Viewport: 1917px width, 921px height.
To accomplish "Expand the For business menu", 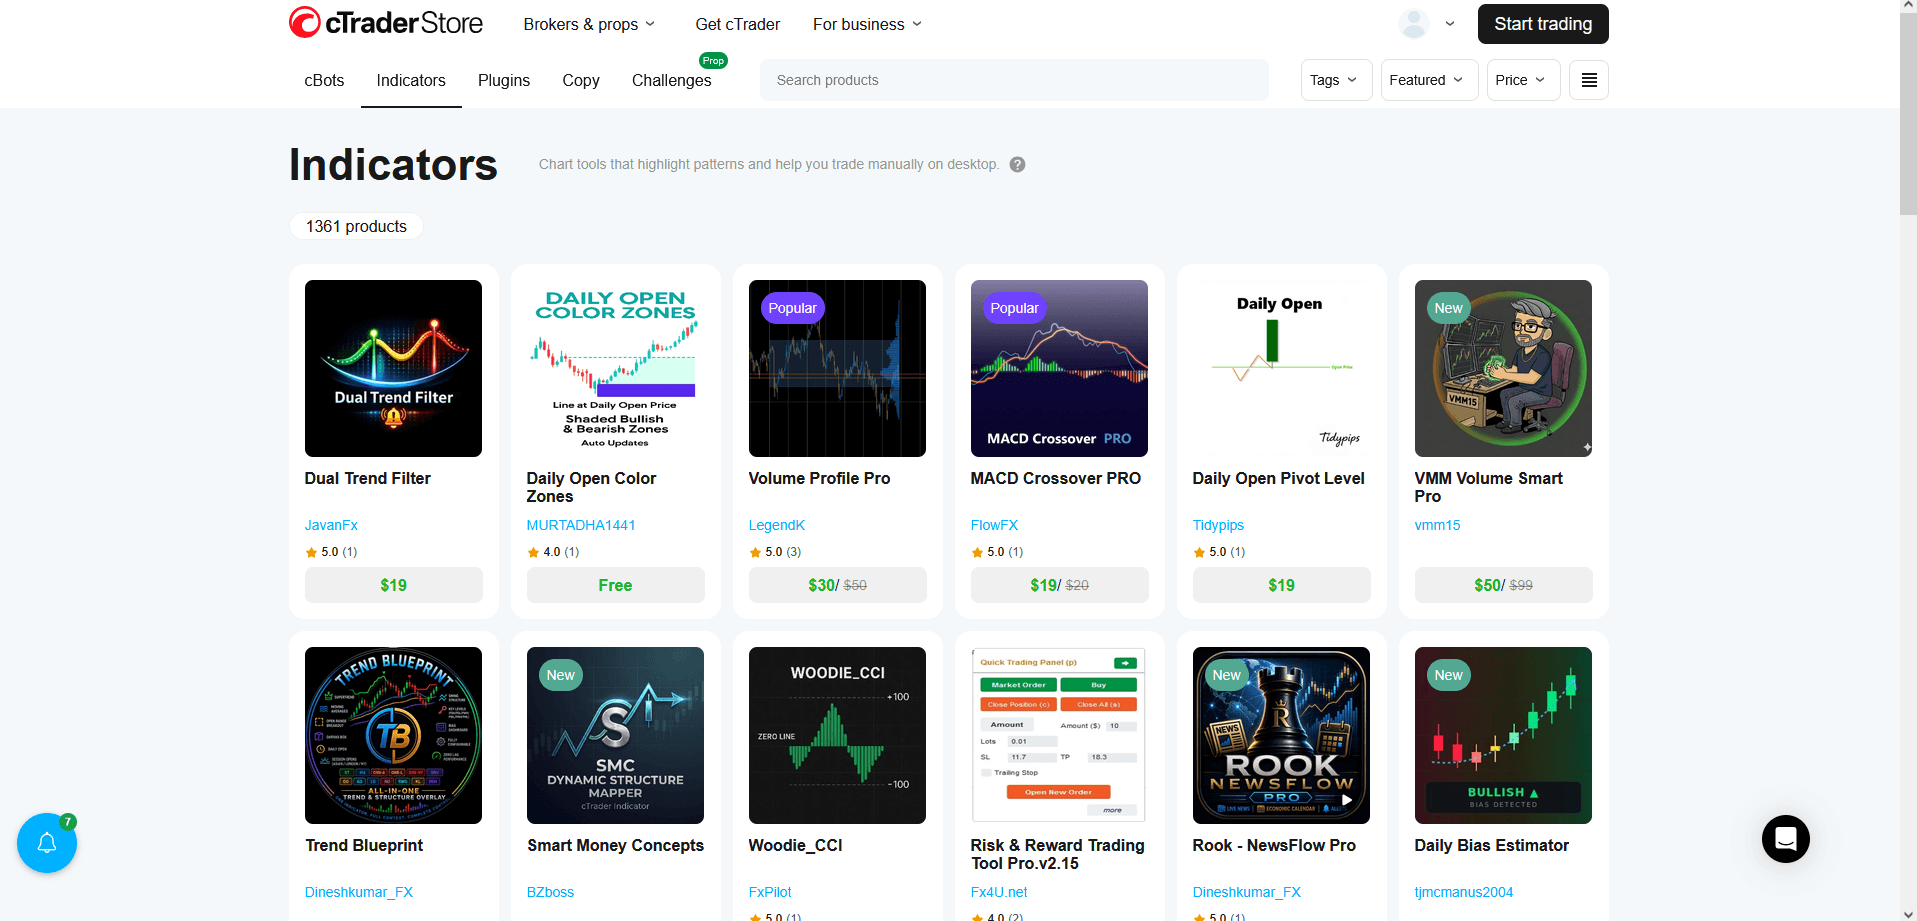I will [x=867, y=24].
